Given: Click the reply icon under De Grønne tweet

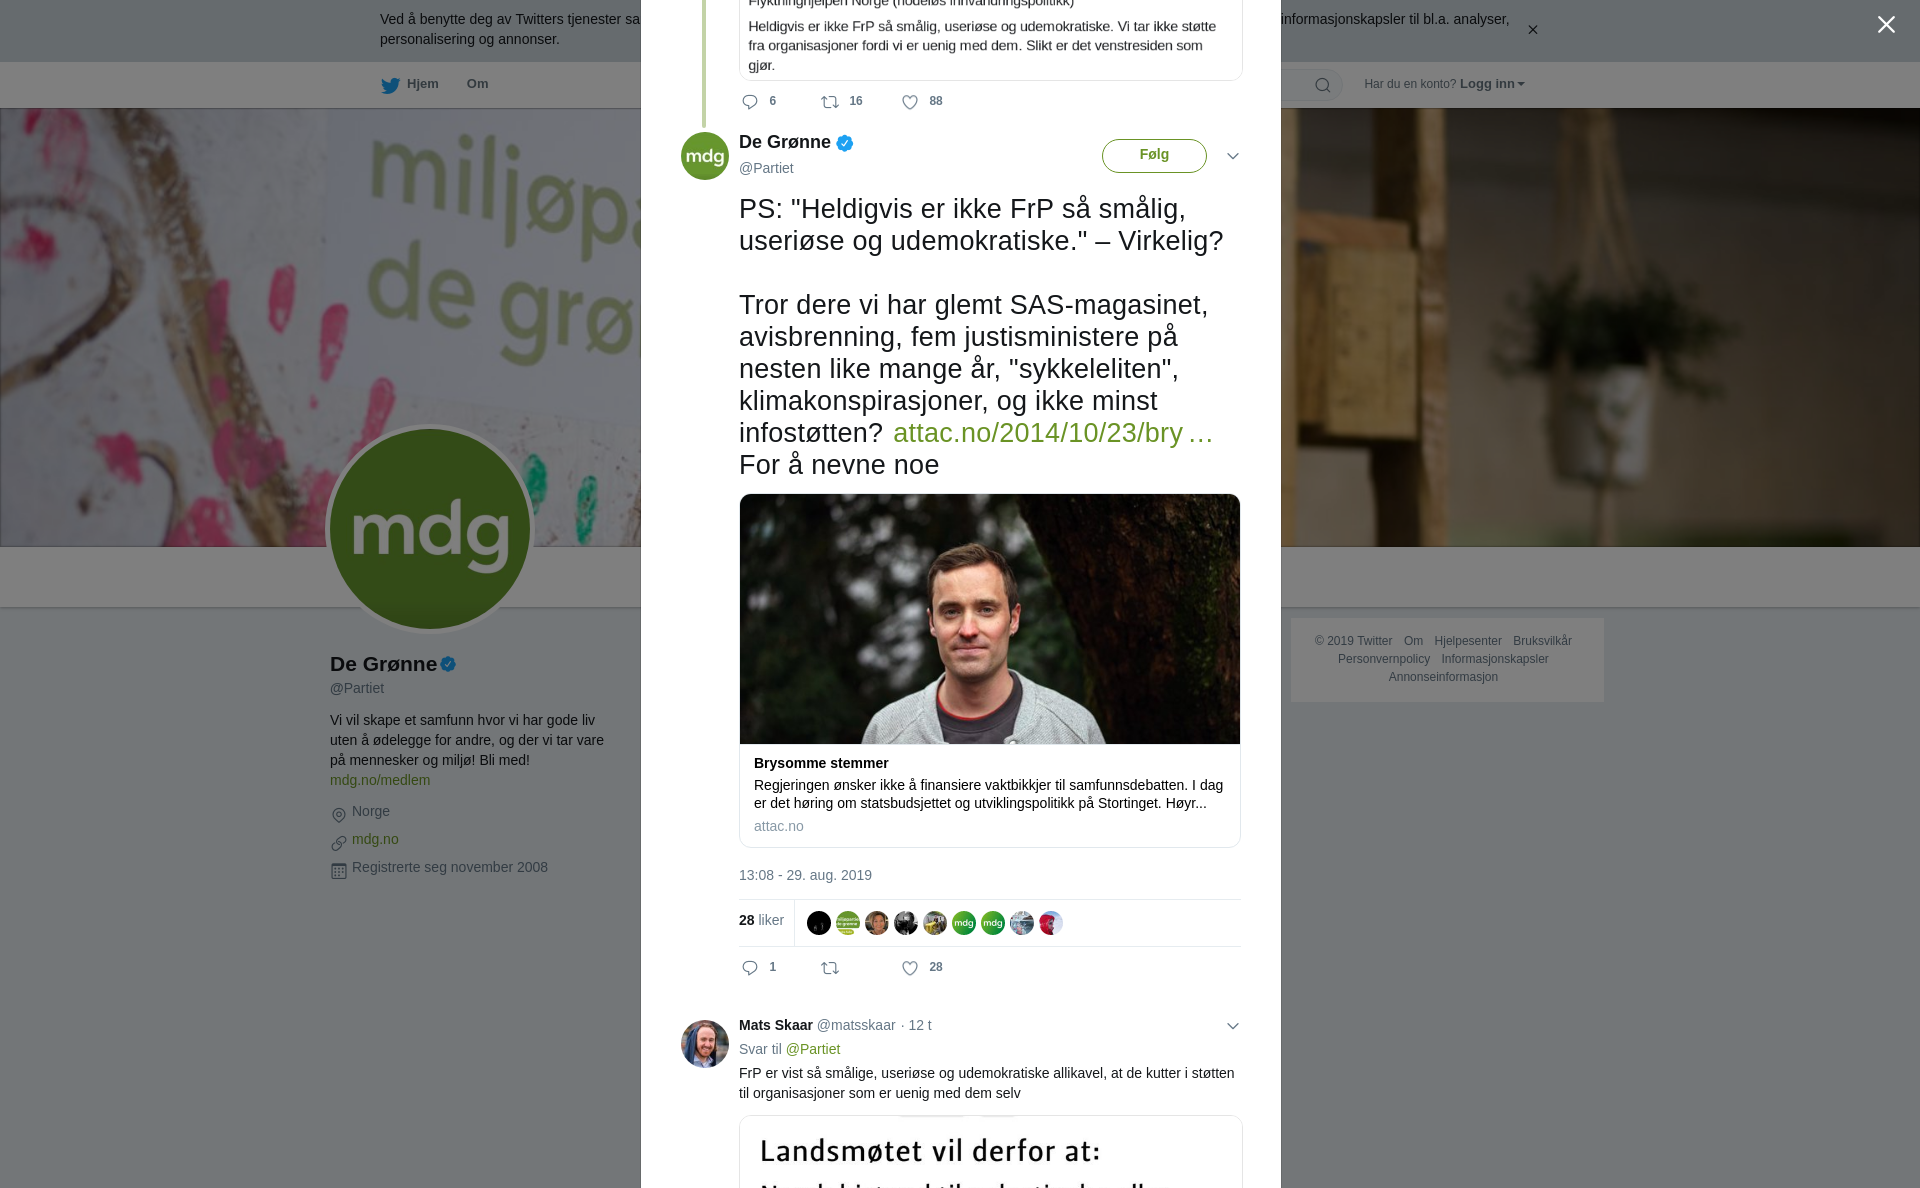Looking at the screenshot, I should (750, 968).
